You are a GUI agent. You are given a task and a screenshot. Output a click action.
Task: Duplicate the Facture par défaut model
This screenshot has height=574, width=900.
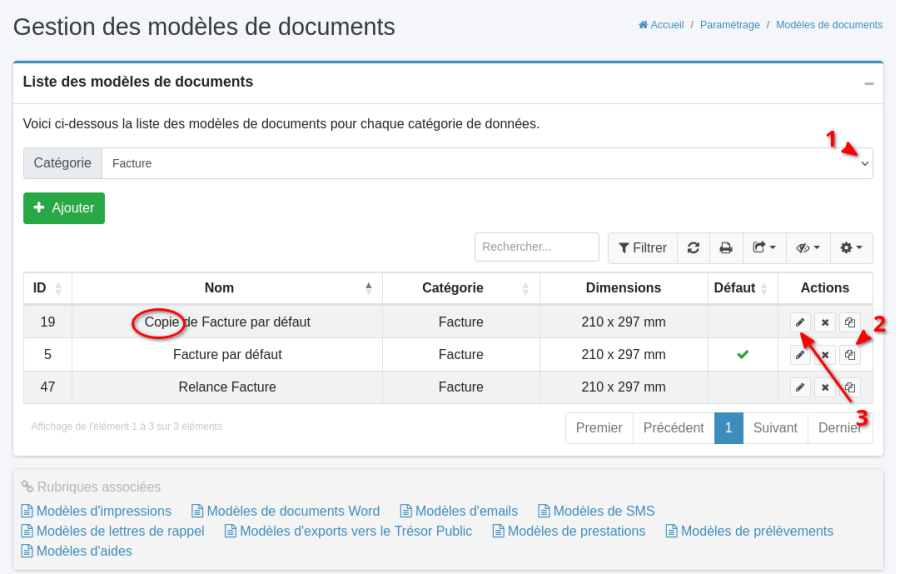click(849, 355)
